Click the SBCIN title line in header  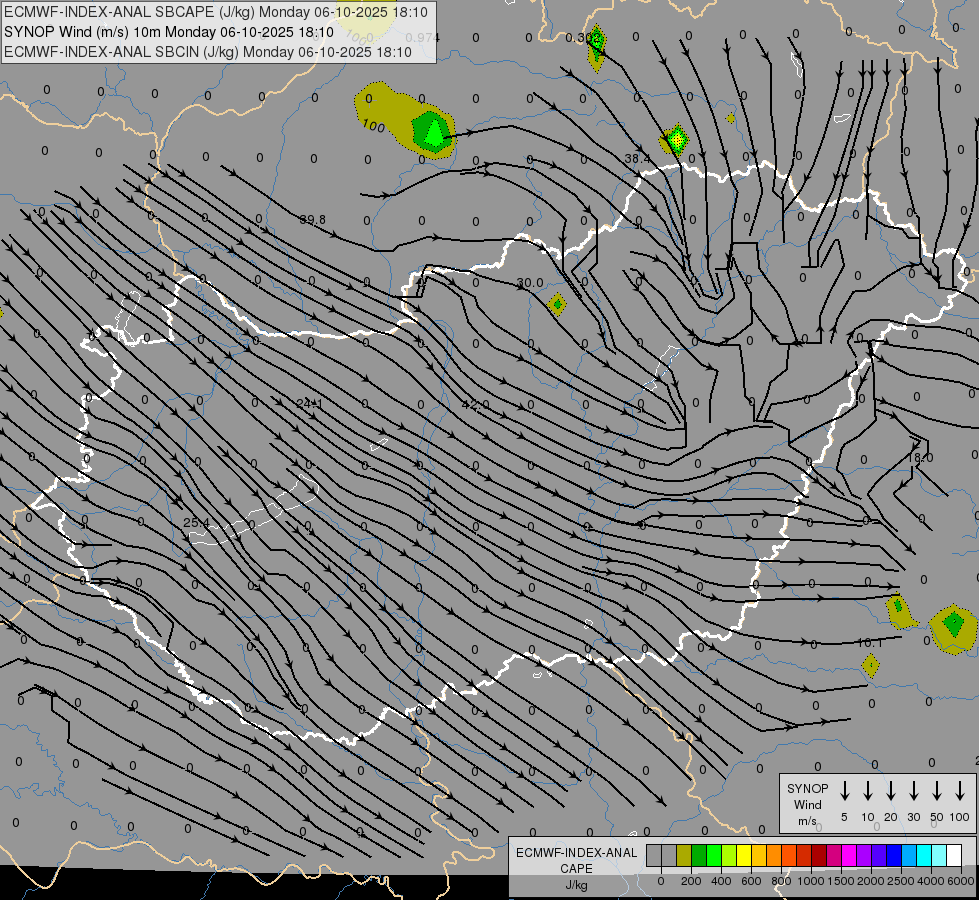coord(208,52)
